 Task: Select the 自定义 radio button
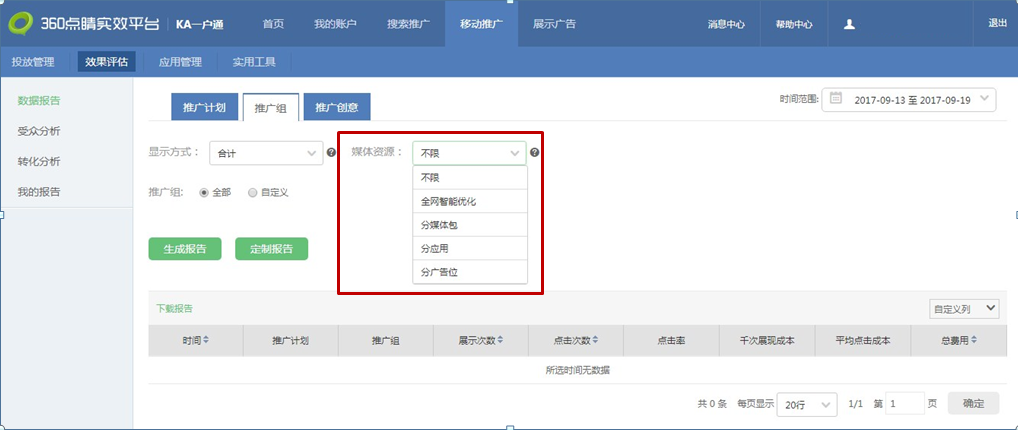click(252, 192)
